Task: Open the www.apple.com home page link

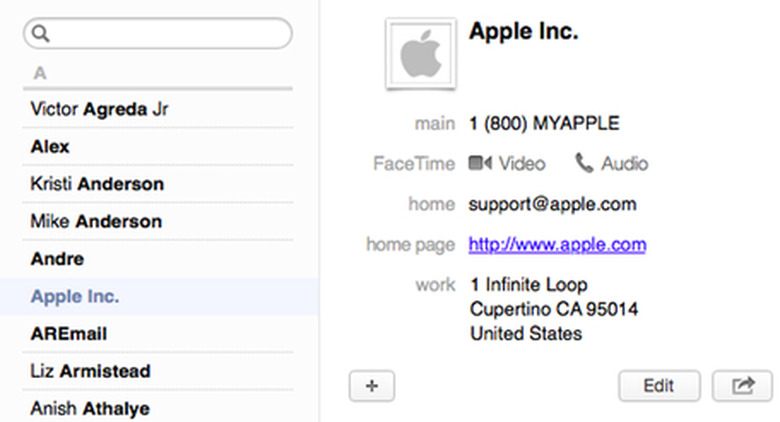Action: pos(557,245)
